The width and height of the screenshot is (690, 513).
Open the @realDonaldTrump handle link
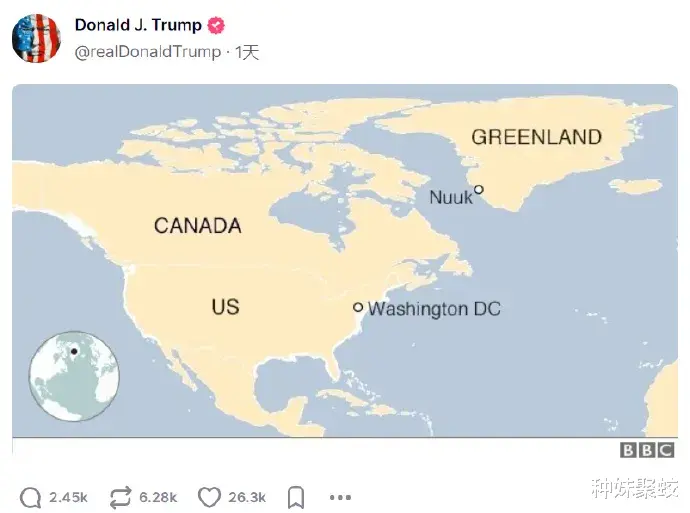(x=148, y=52)
